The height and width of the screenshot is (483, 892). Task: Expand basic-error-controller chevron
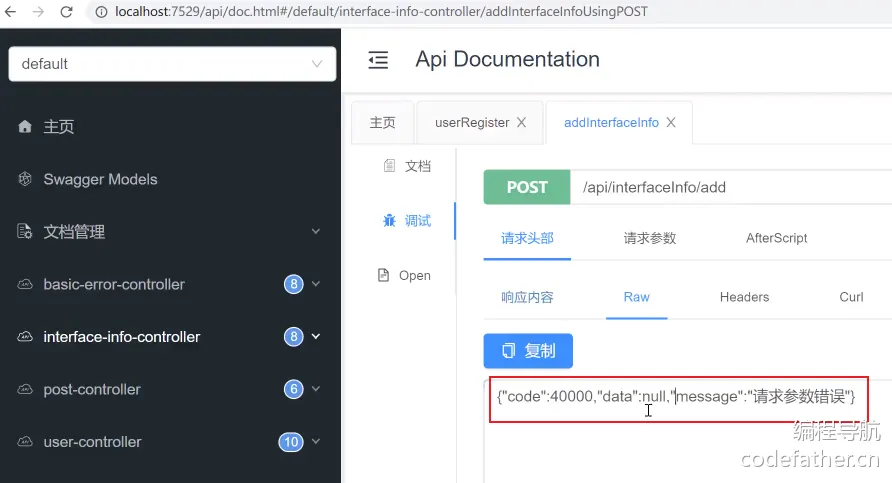[316, 284]
